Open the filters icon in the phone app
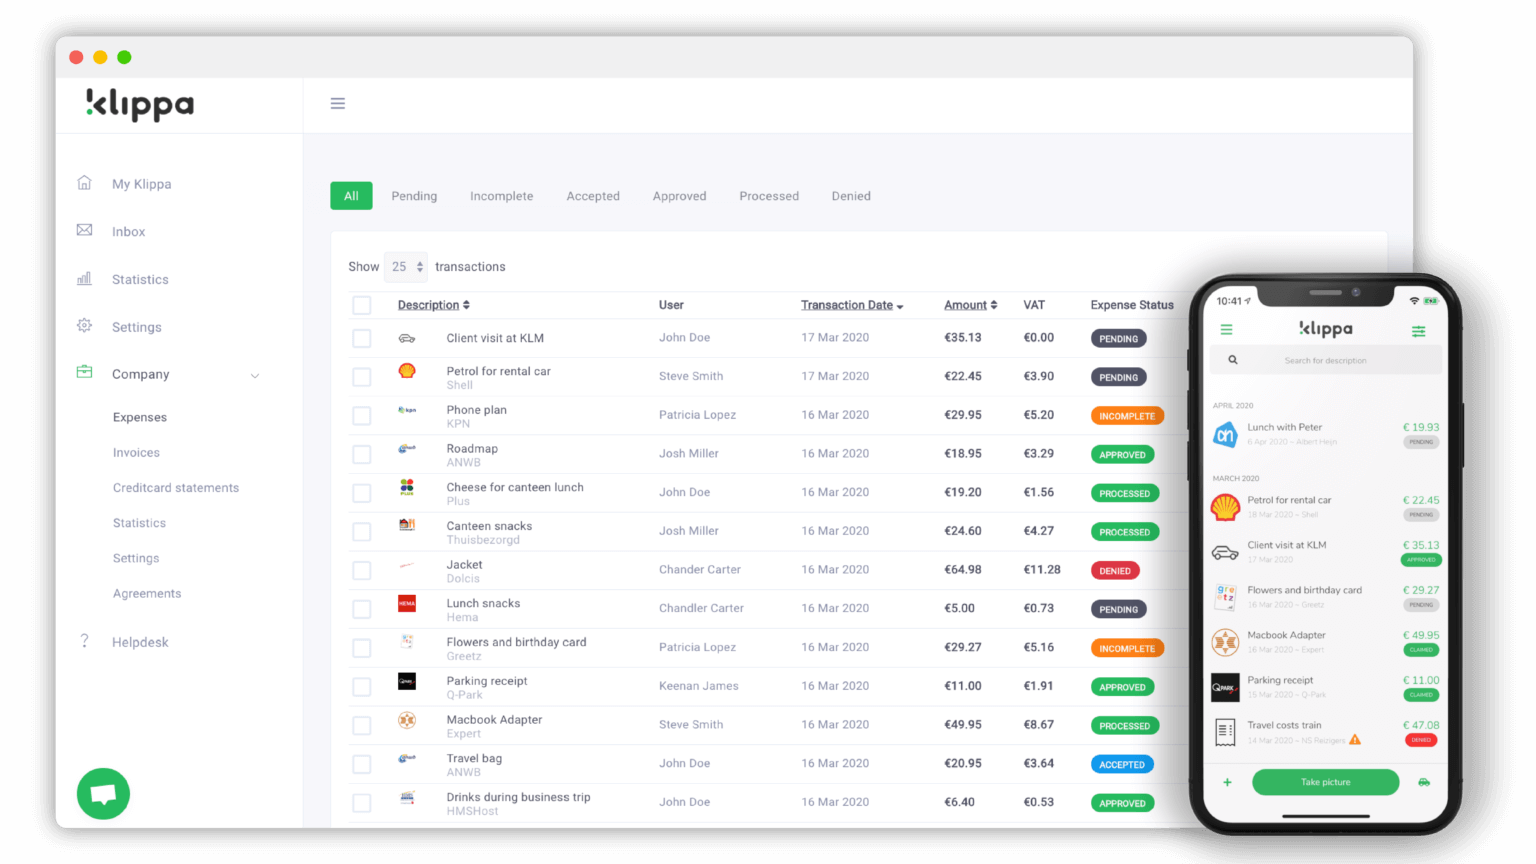The image size is (1536, 864). pyautogui.click(x=1419, y=331)
